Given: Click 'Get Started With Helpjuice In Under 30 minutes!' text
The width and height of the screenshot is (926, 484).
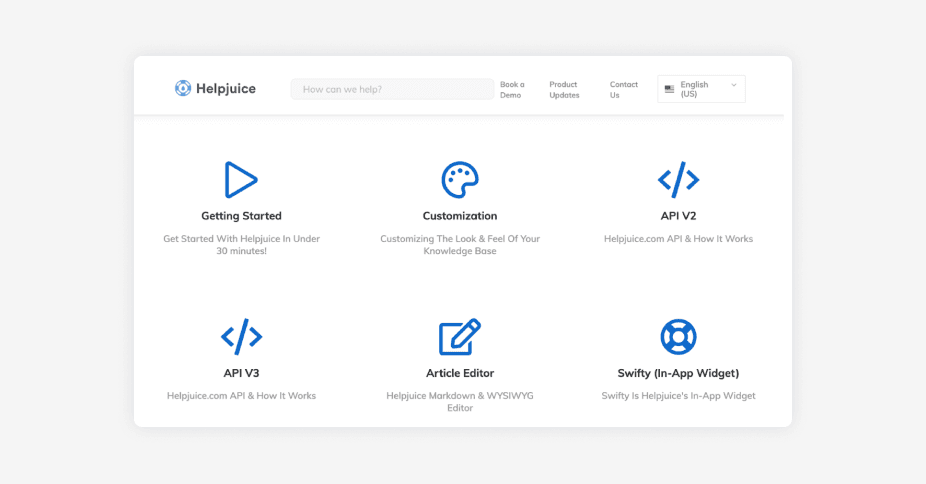Looking at the screenshot, I should (242, 245).
